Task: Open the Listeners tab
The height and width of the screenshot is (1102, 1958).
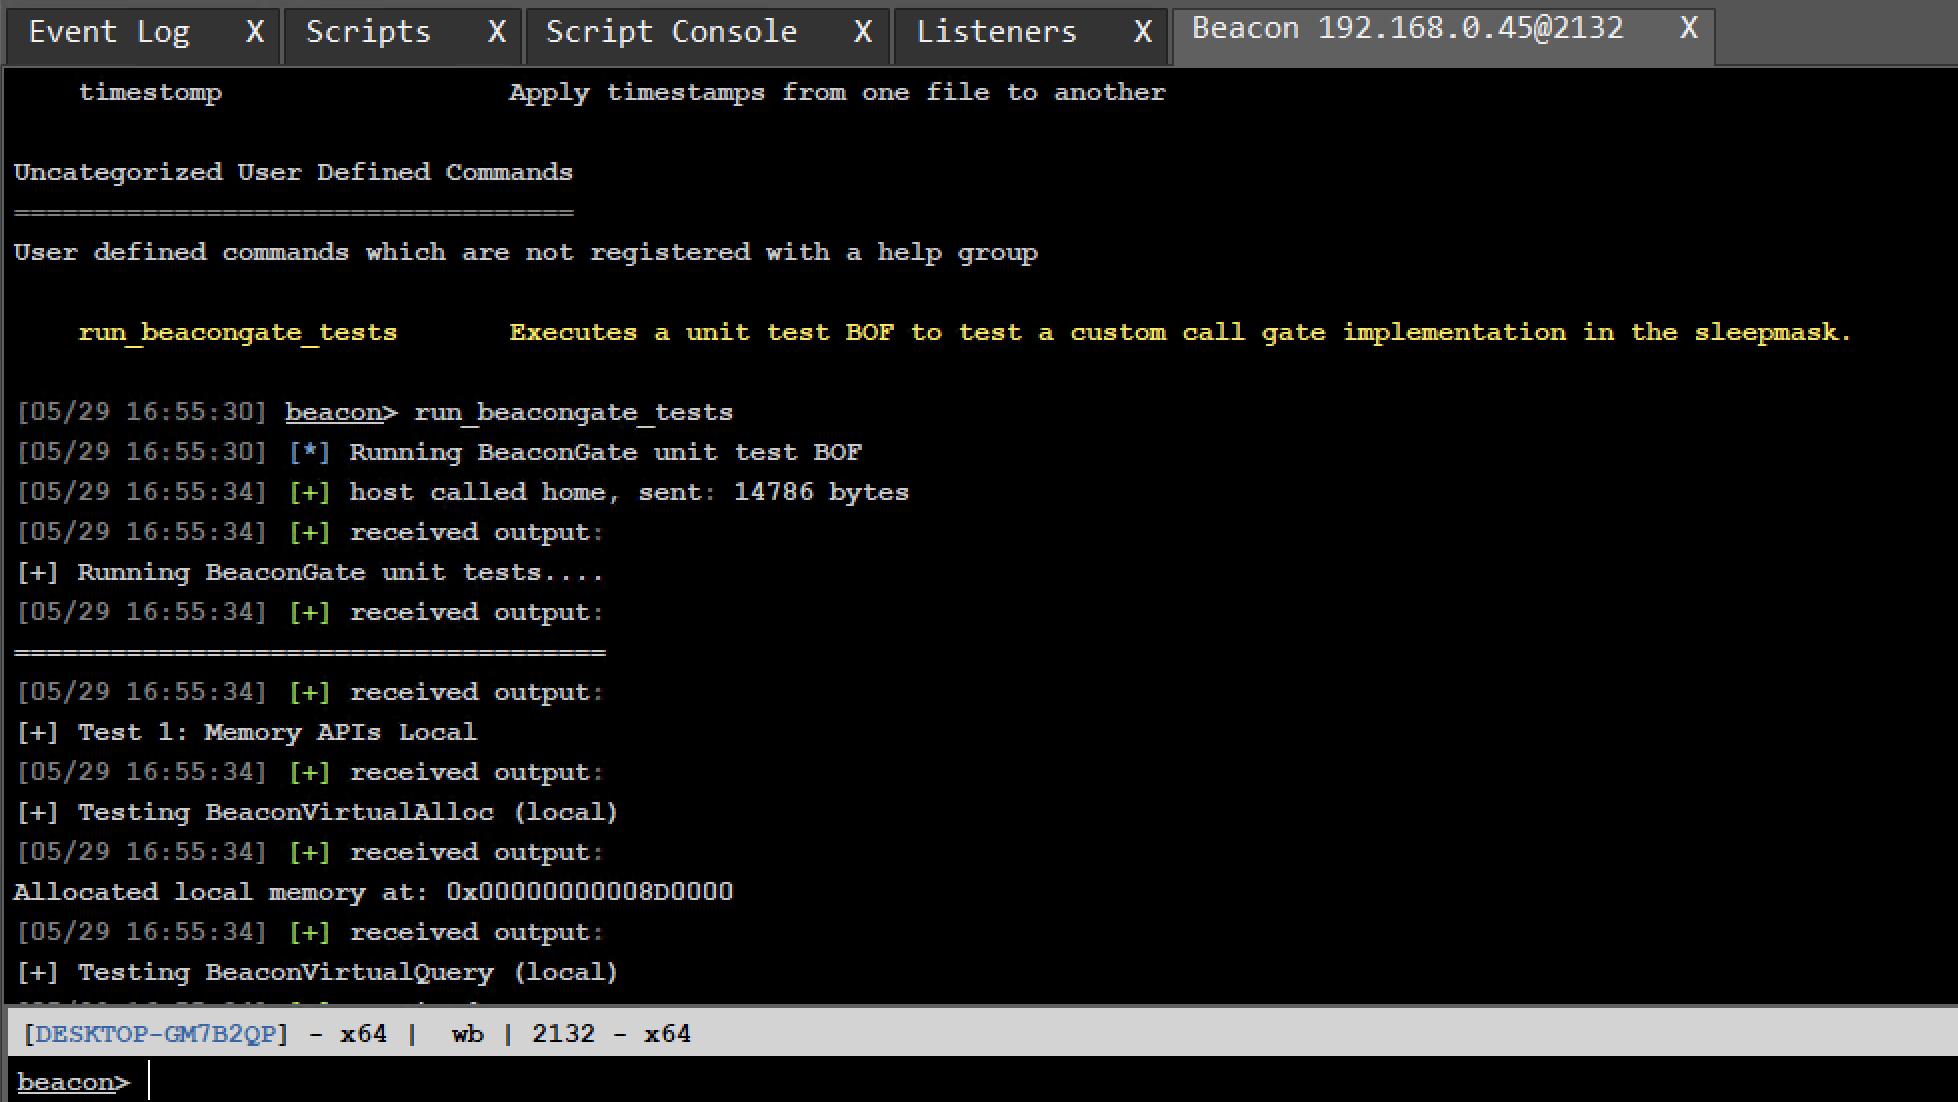Action: 997,31
